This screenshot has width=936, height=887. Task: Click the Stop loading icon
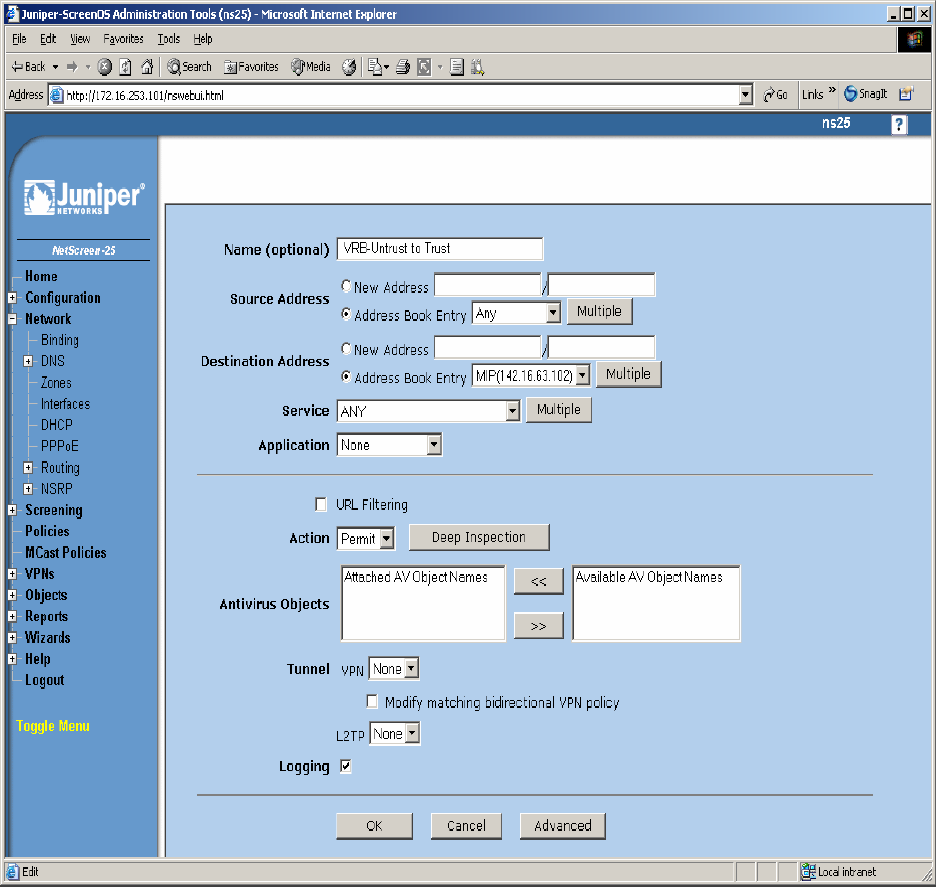click(x=104, y=66)
